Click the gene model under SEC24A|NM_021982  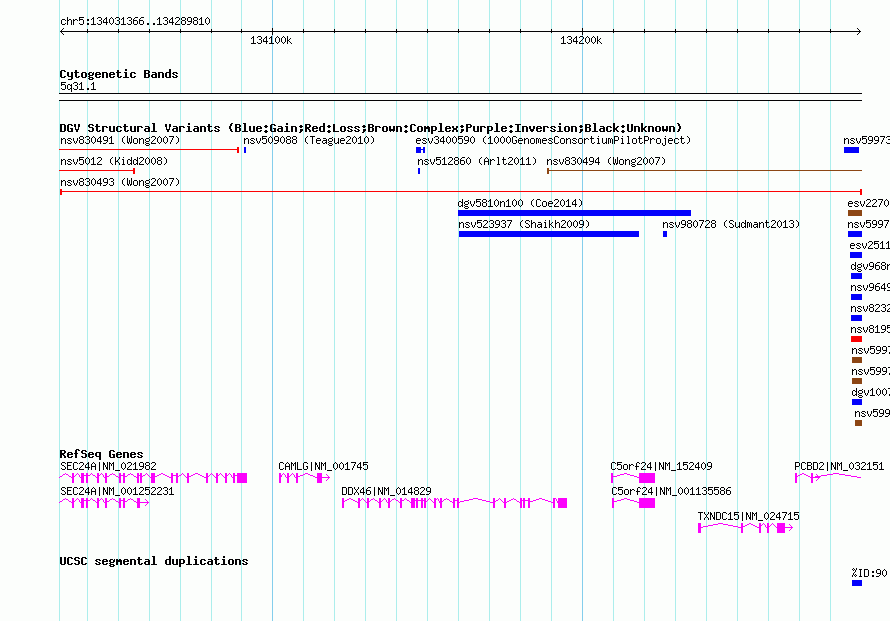click(x=153, y=478)
